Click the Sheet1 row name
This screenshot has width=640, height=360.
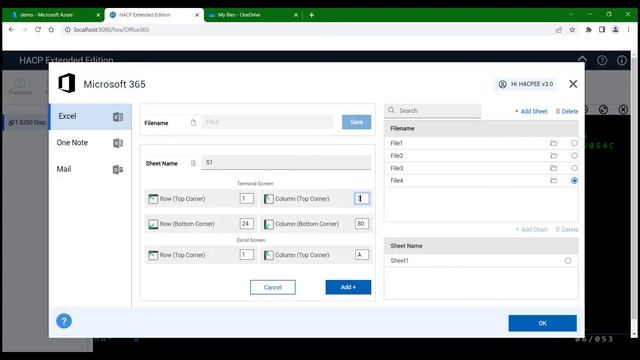(x=399, y=260)
